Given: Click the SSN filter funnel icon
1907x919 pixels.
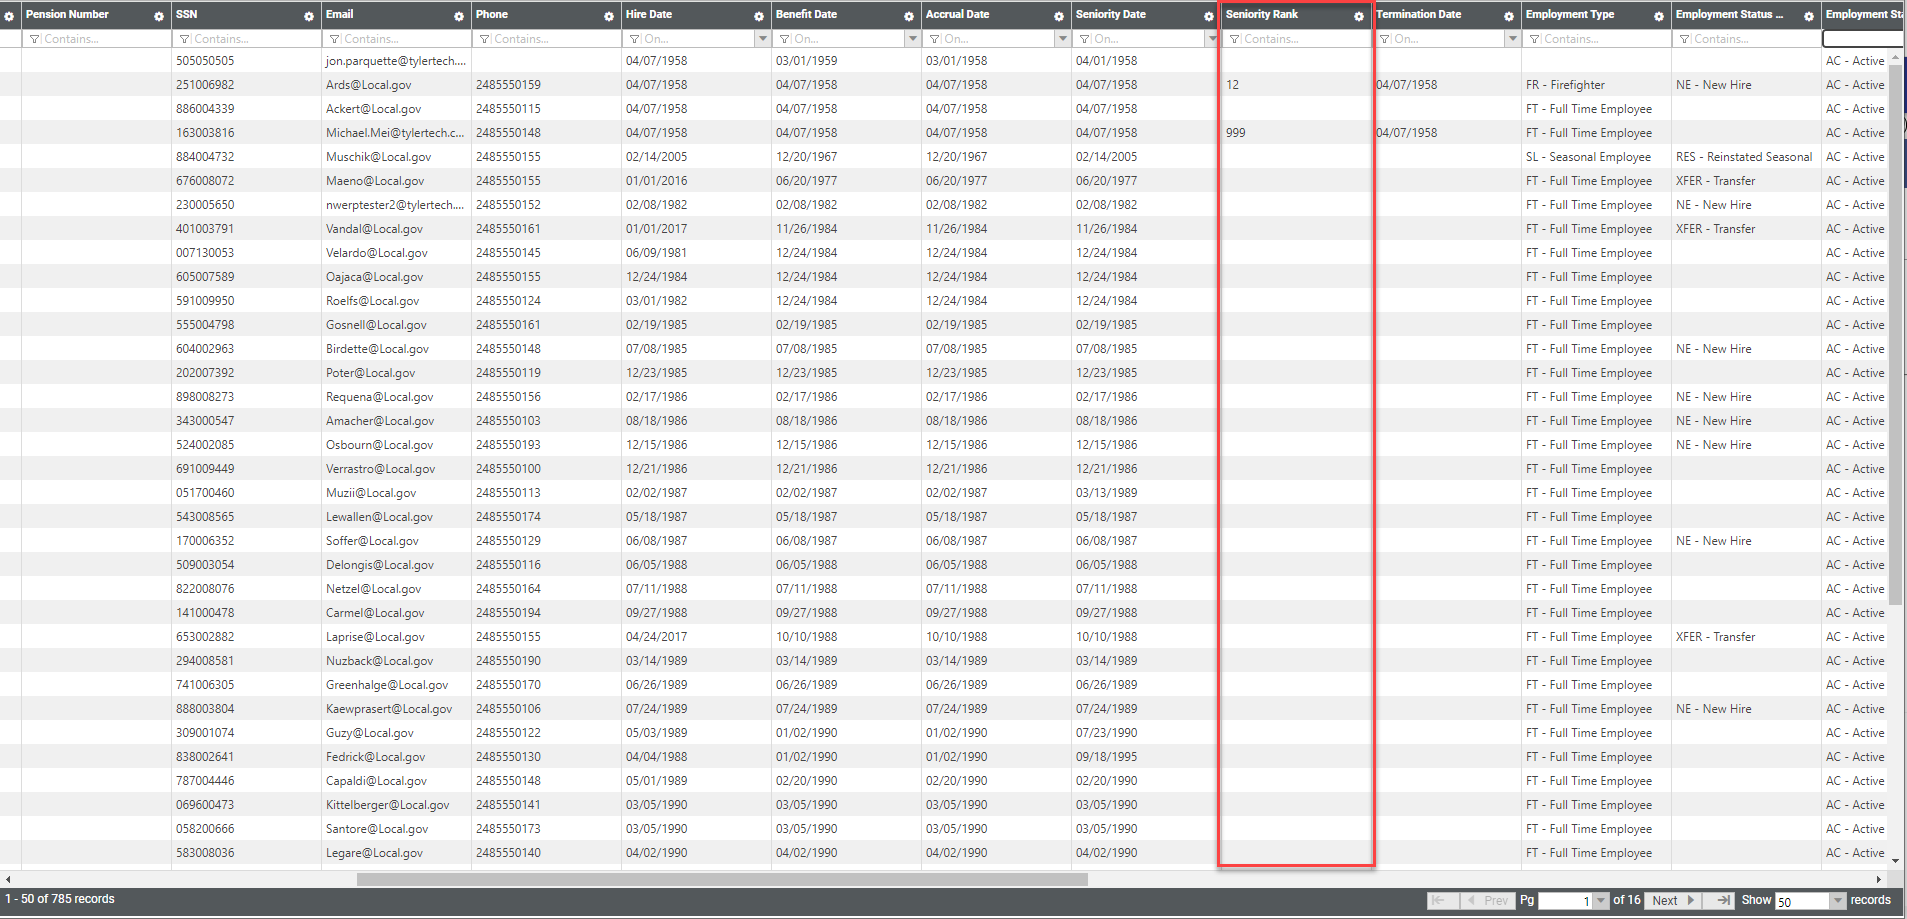Looking at the screenshot, I should point(185,39).
